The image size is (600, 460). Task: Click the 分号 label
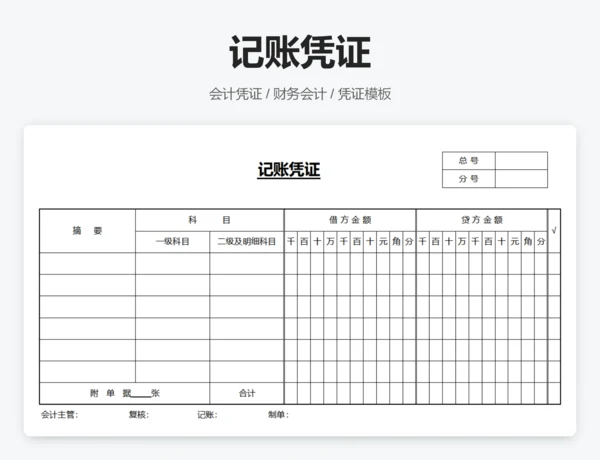click(x=469, y=179)
